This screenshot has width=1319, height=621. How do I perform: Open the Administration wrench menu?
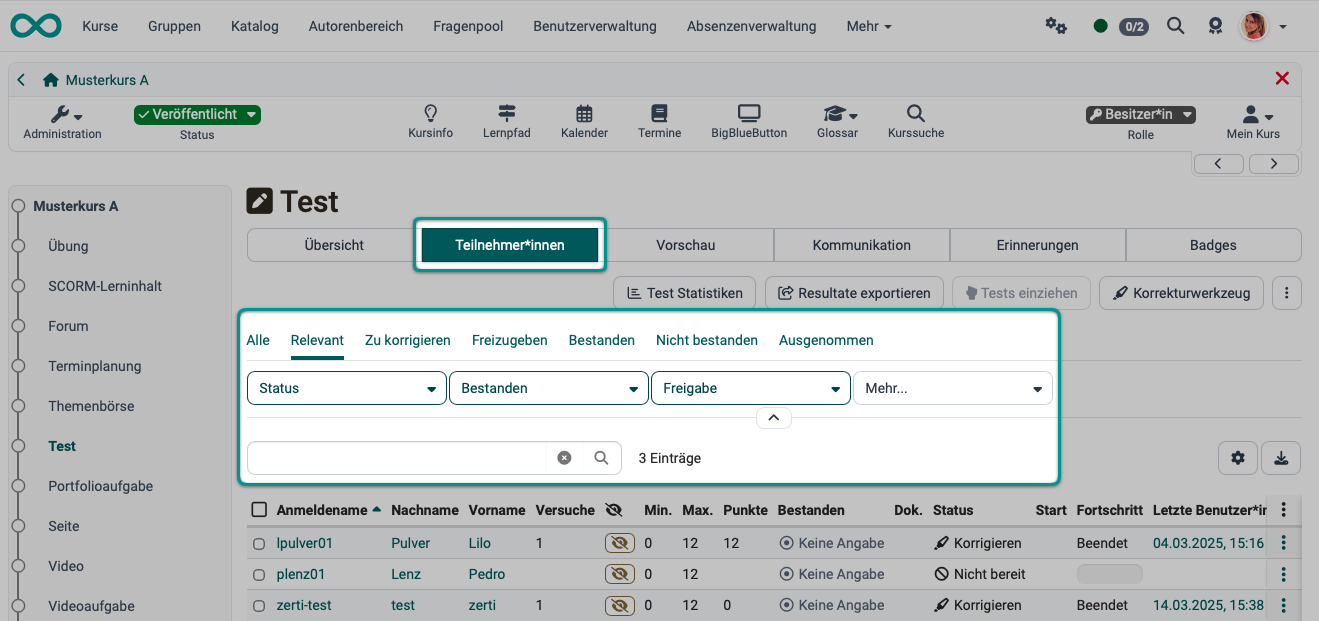[x=63, y=122]
